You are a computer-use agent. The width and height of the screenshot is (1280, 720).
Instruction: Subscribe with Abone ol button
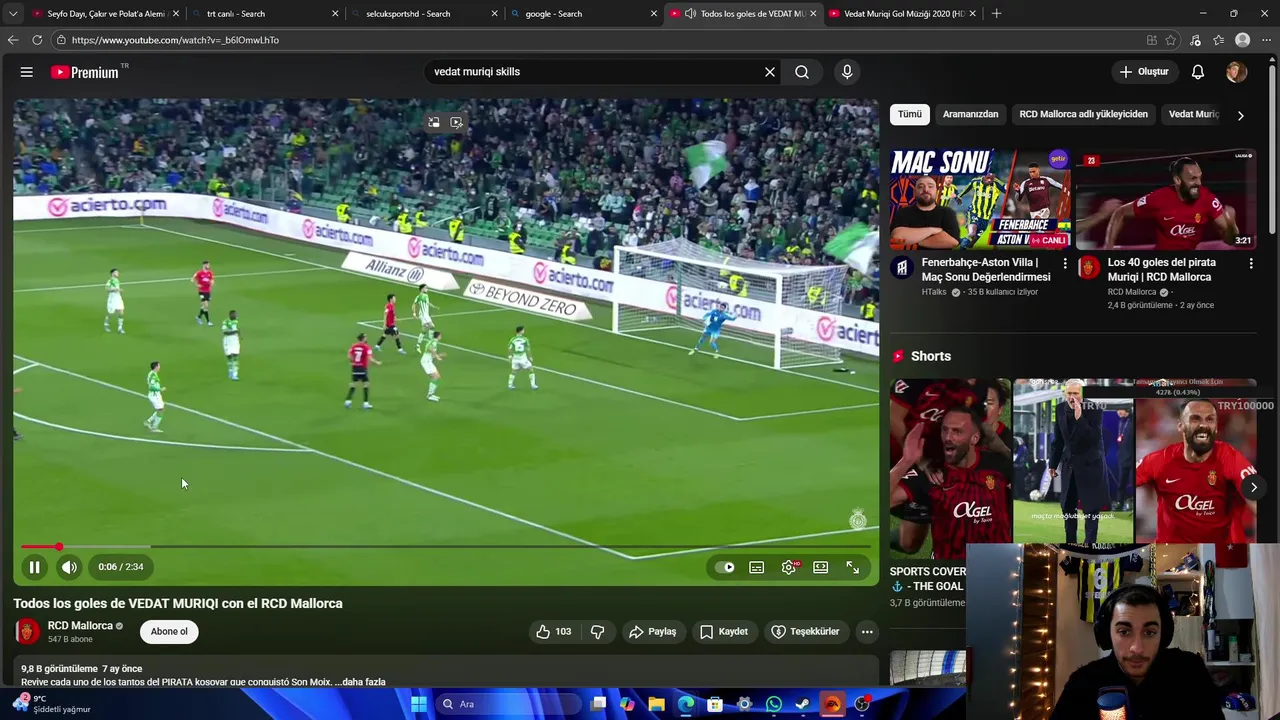(x=169, y=631)
